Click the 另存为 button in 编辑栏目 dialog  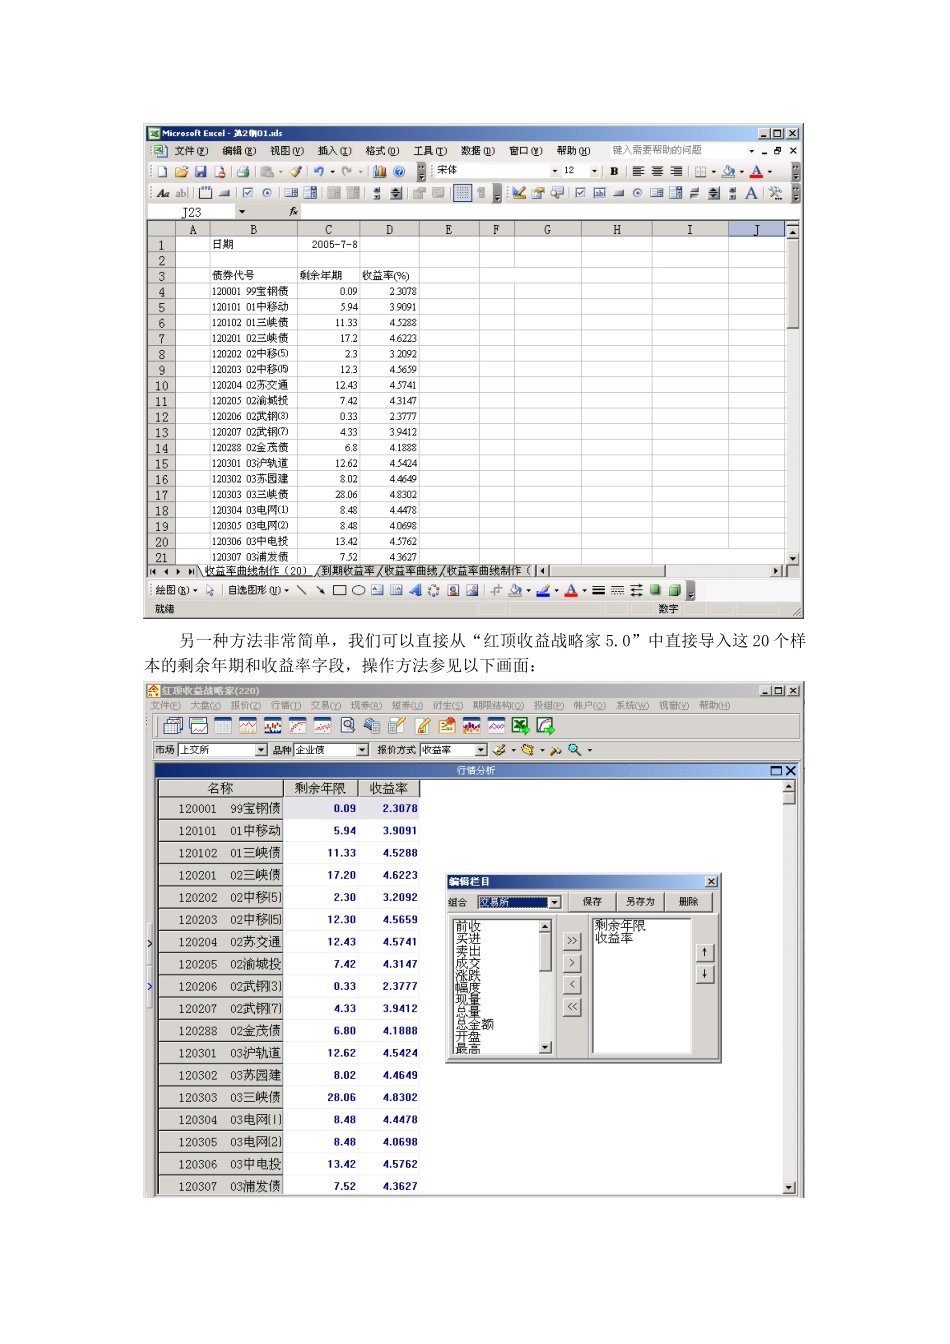[x=640, y=902]
